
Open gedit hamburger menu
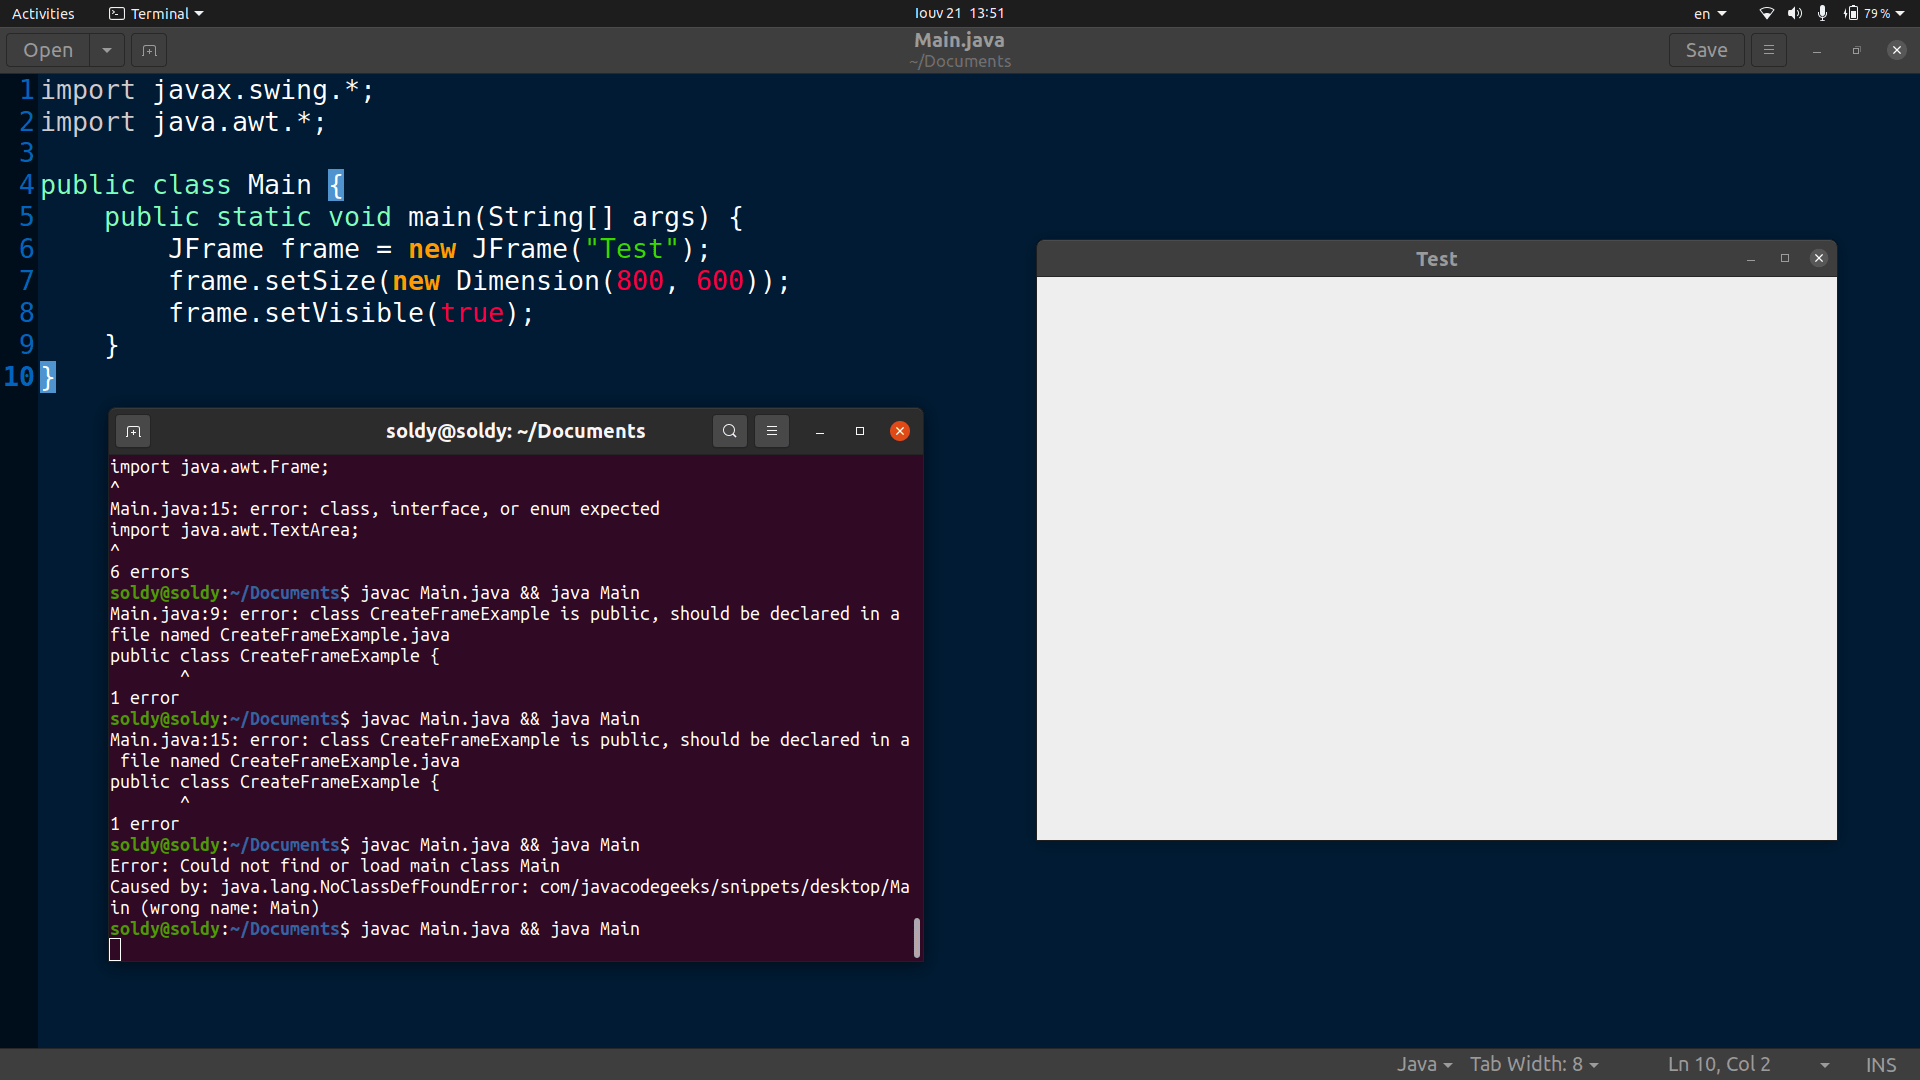point(1768,50)
